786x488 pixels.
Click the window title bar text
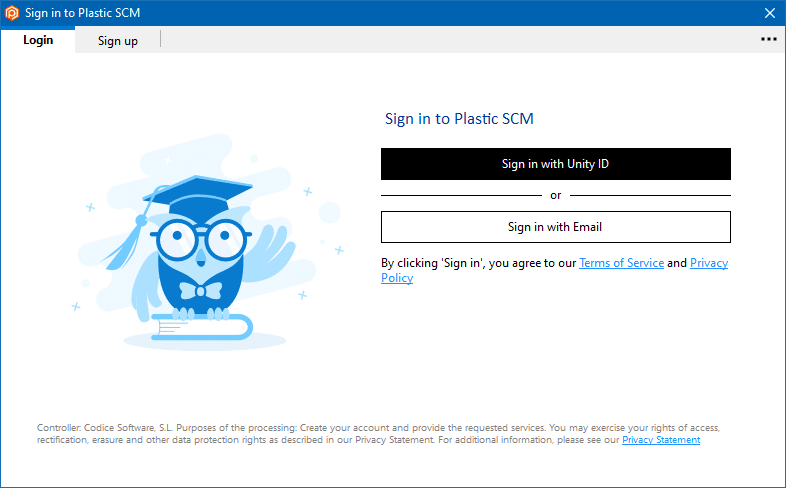coord(83,13)
